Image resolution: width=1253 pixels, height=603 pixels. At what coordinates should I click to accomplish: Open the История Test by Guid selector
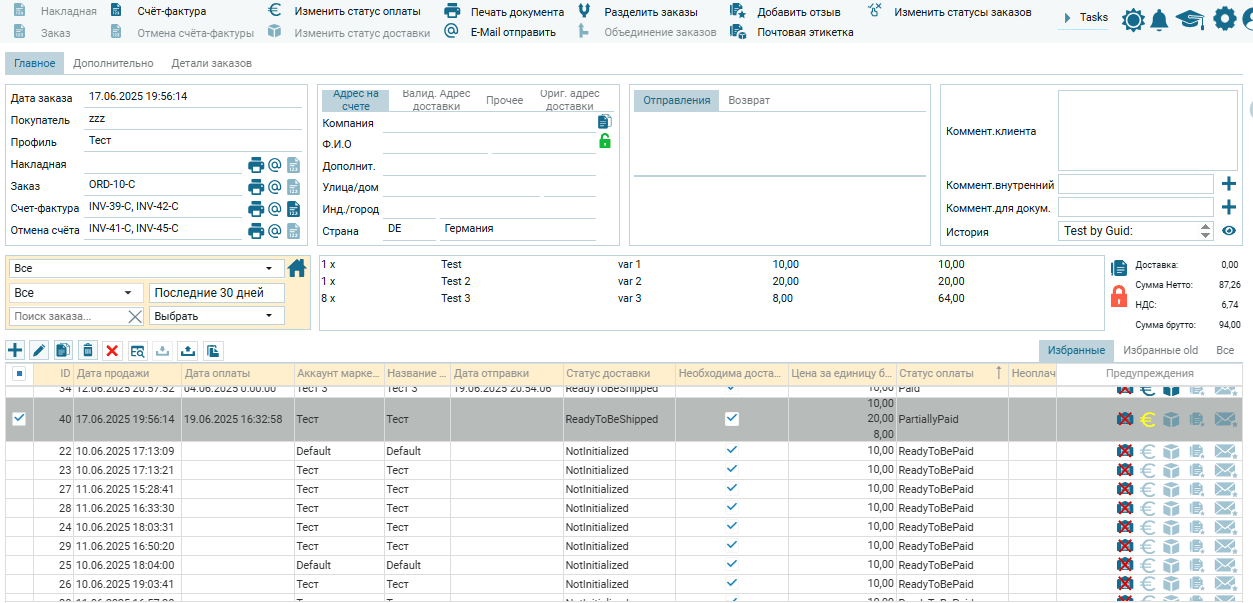coord(1135,231)
